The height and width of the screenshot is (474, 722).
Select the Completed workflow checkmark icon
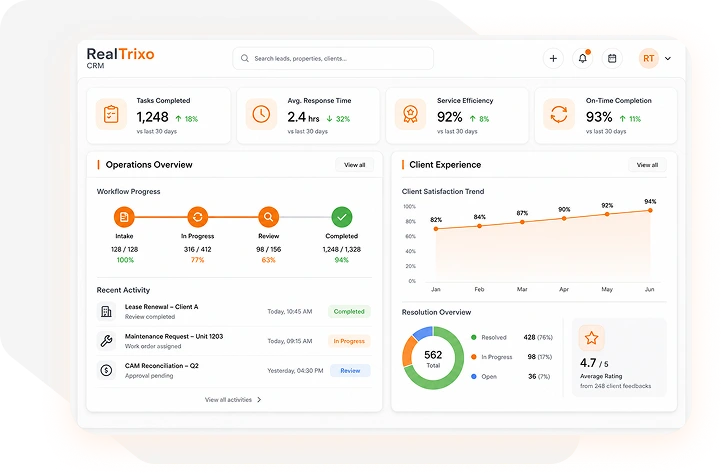tap(342, 217)
